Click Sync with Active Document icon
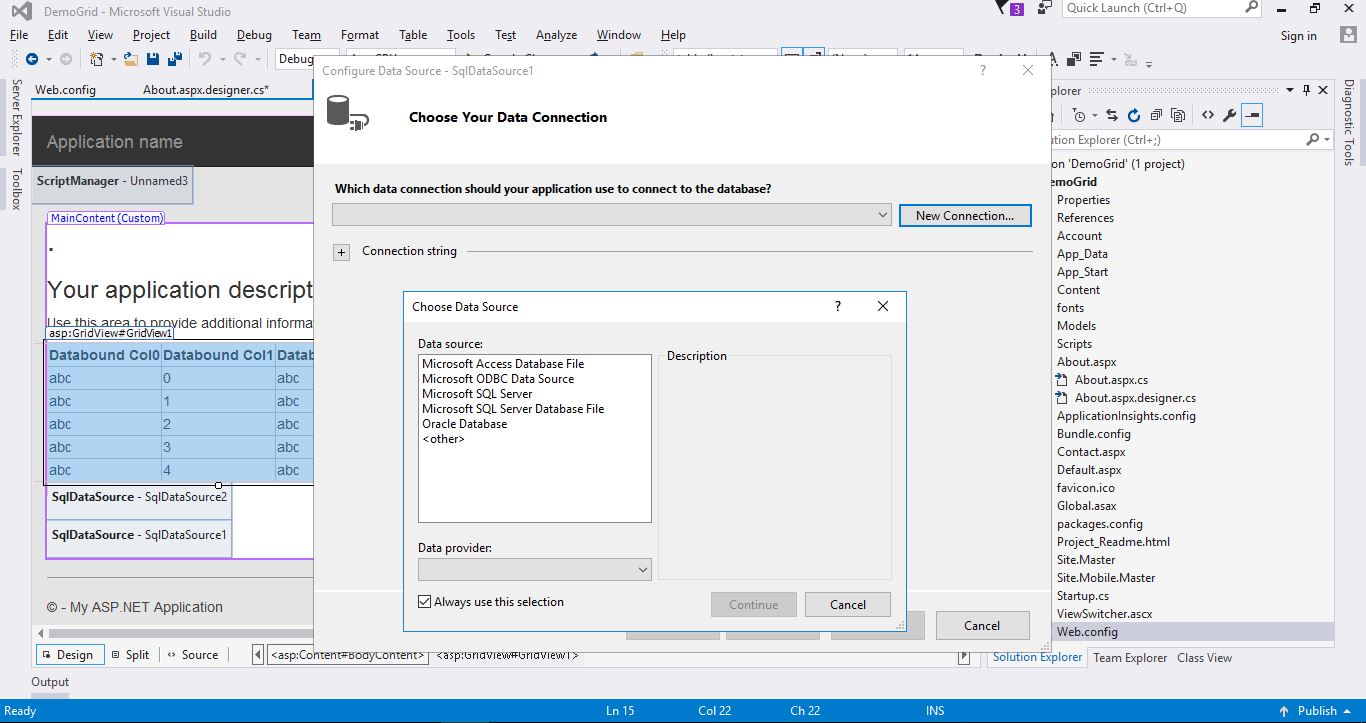The width and height of the screenshot is (1366, 723). (1112, 115)
